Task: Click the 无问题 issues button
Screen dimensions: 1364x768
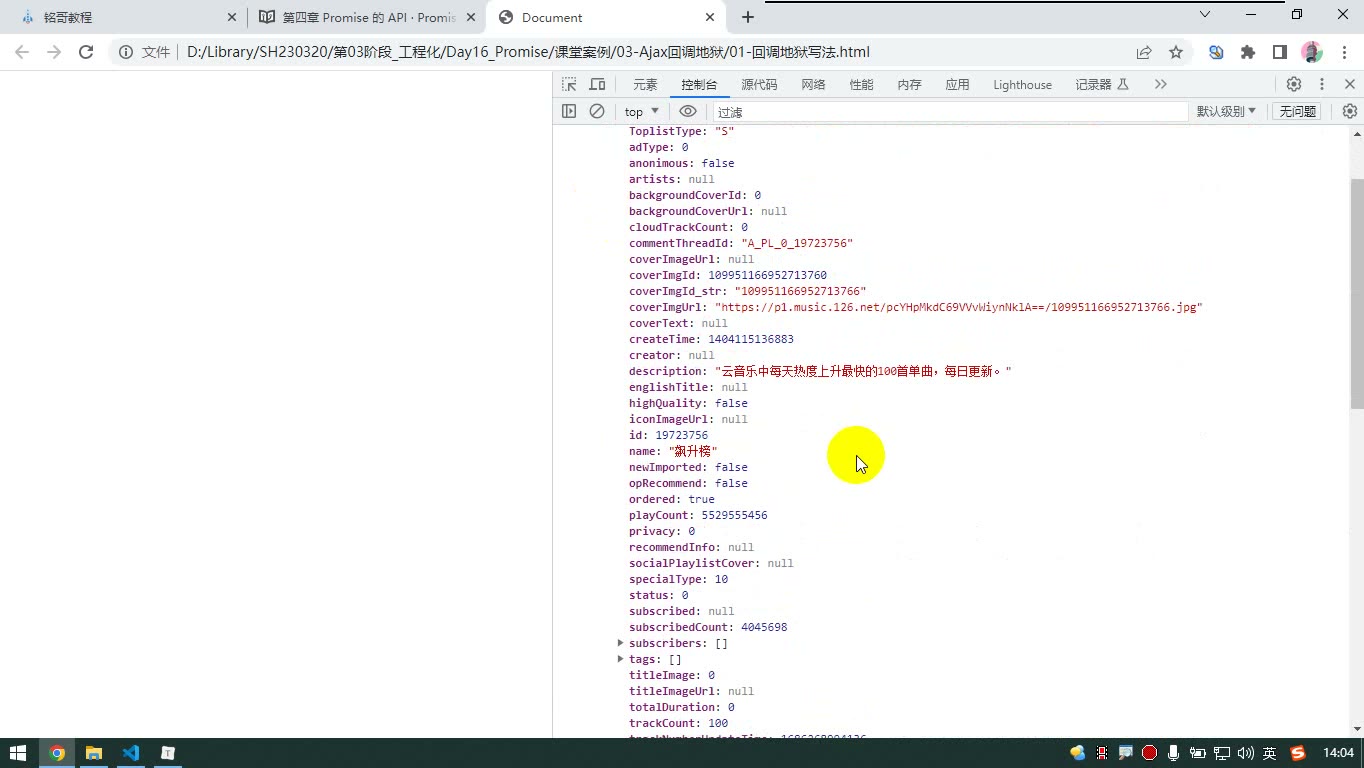Action: (x=1297, y=111)
